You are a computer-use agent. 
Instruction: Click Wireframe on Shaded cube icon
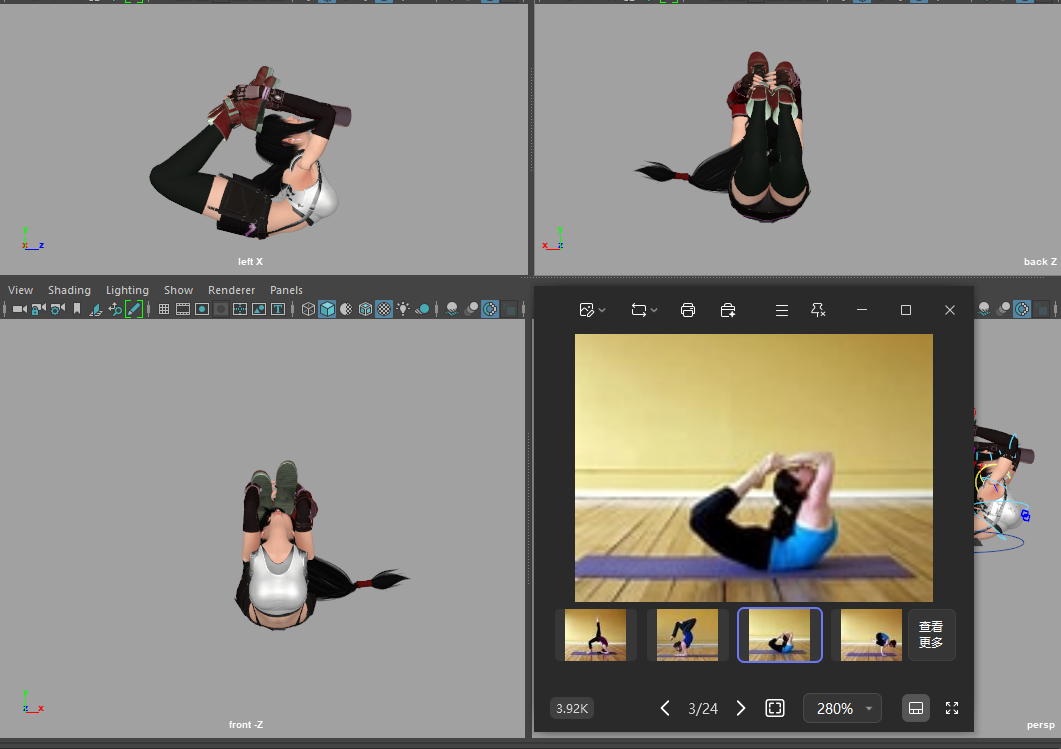coord(365,309)
